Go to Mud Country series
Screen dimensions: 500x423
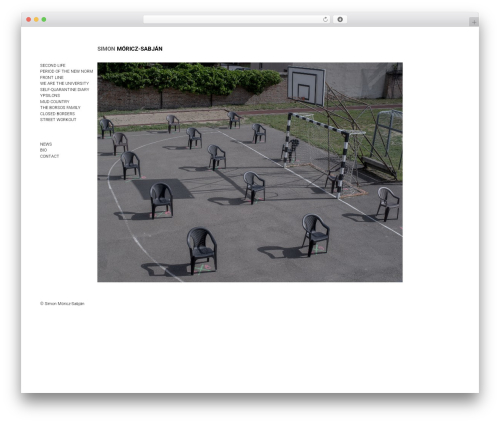55,101
